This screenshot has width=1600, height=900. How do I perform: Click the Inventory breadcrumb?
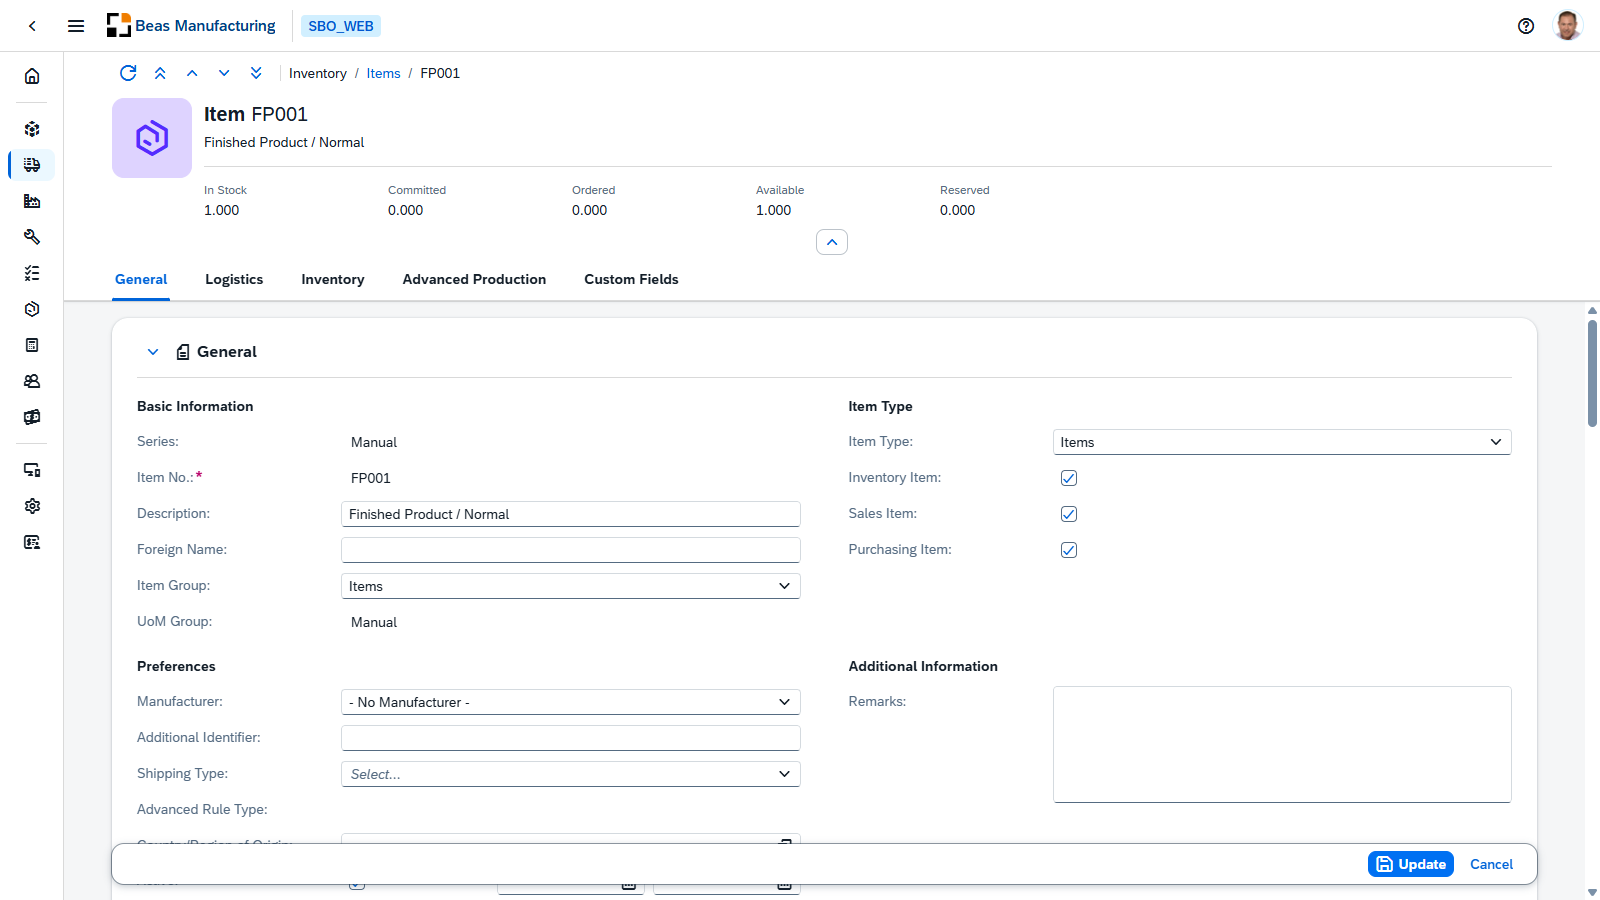pyautogui.click(x=318, y=73)
